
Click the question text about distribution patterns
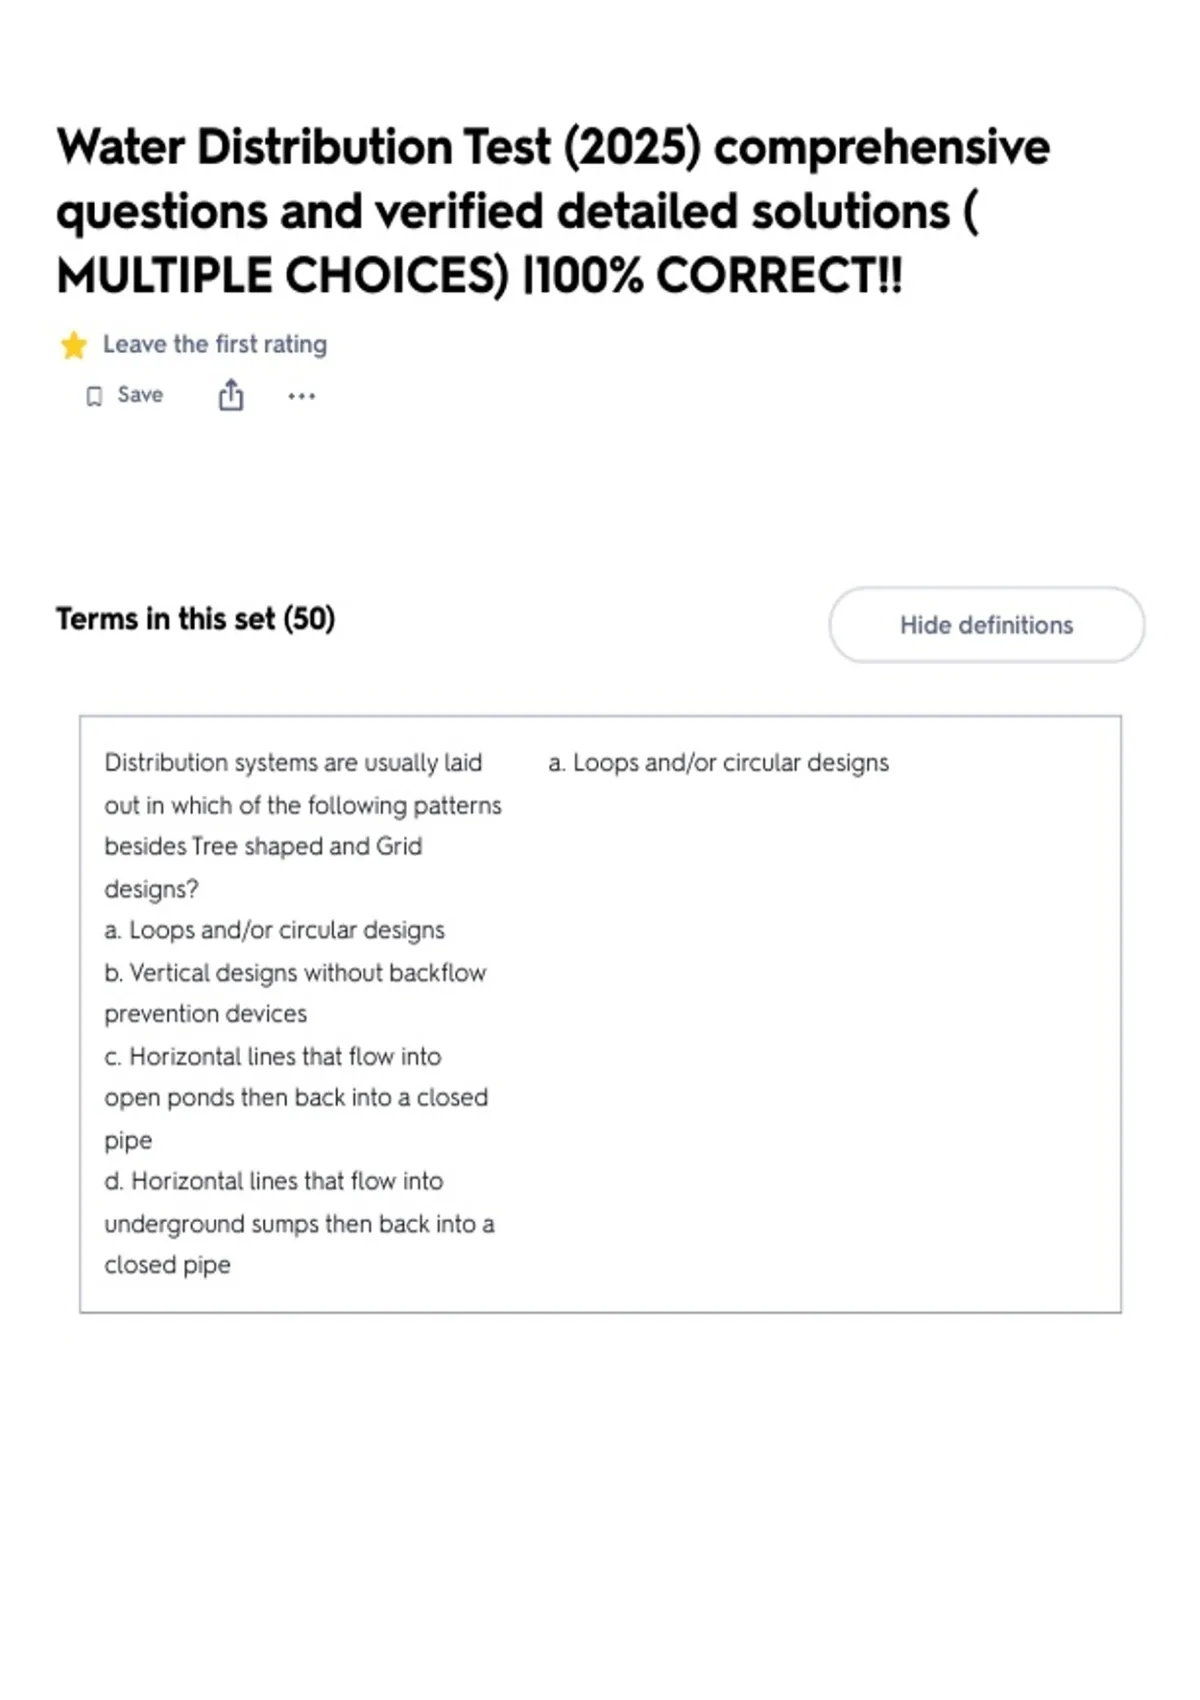(x=303, y=826)
